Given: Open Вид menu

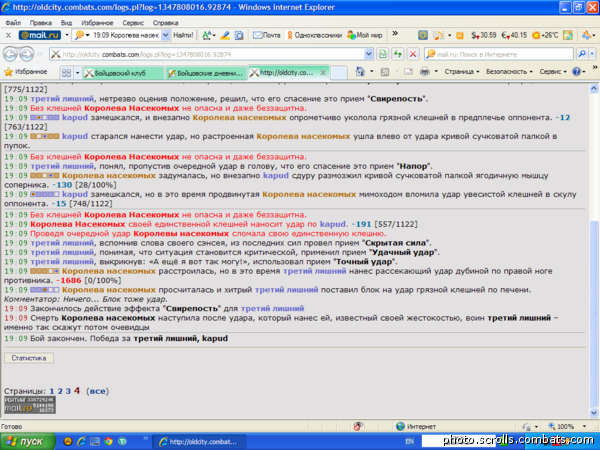Looking at the screenshot, I should (x=66, y=23).
